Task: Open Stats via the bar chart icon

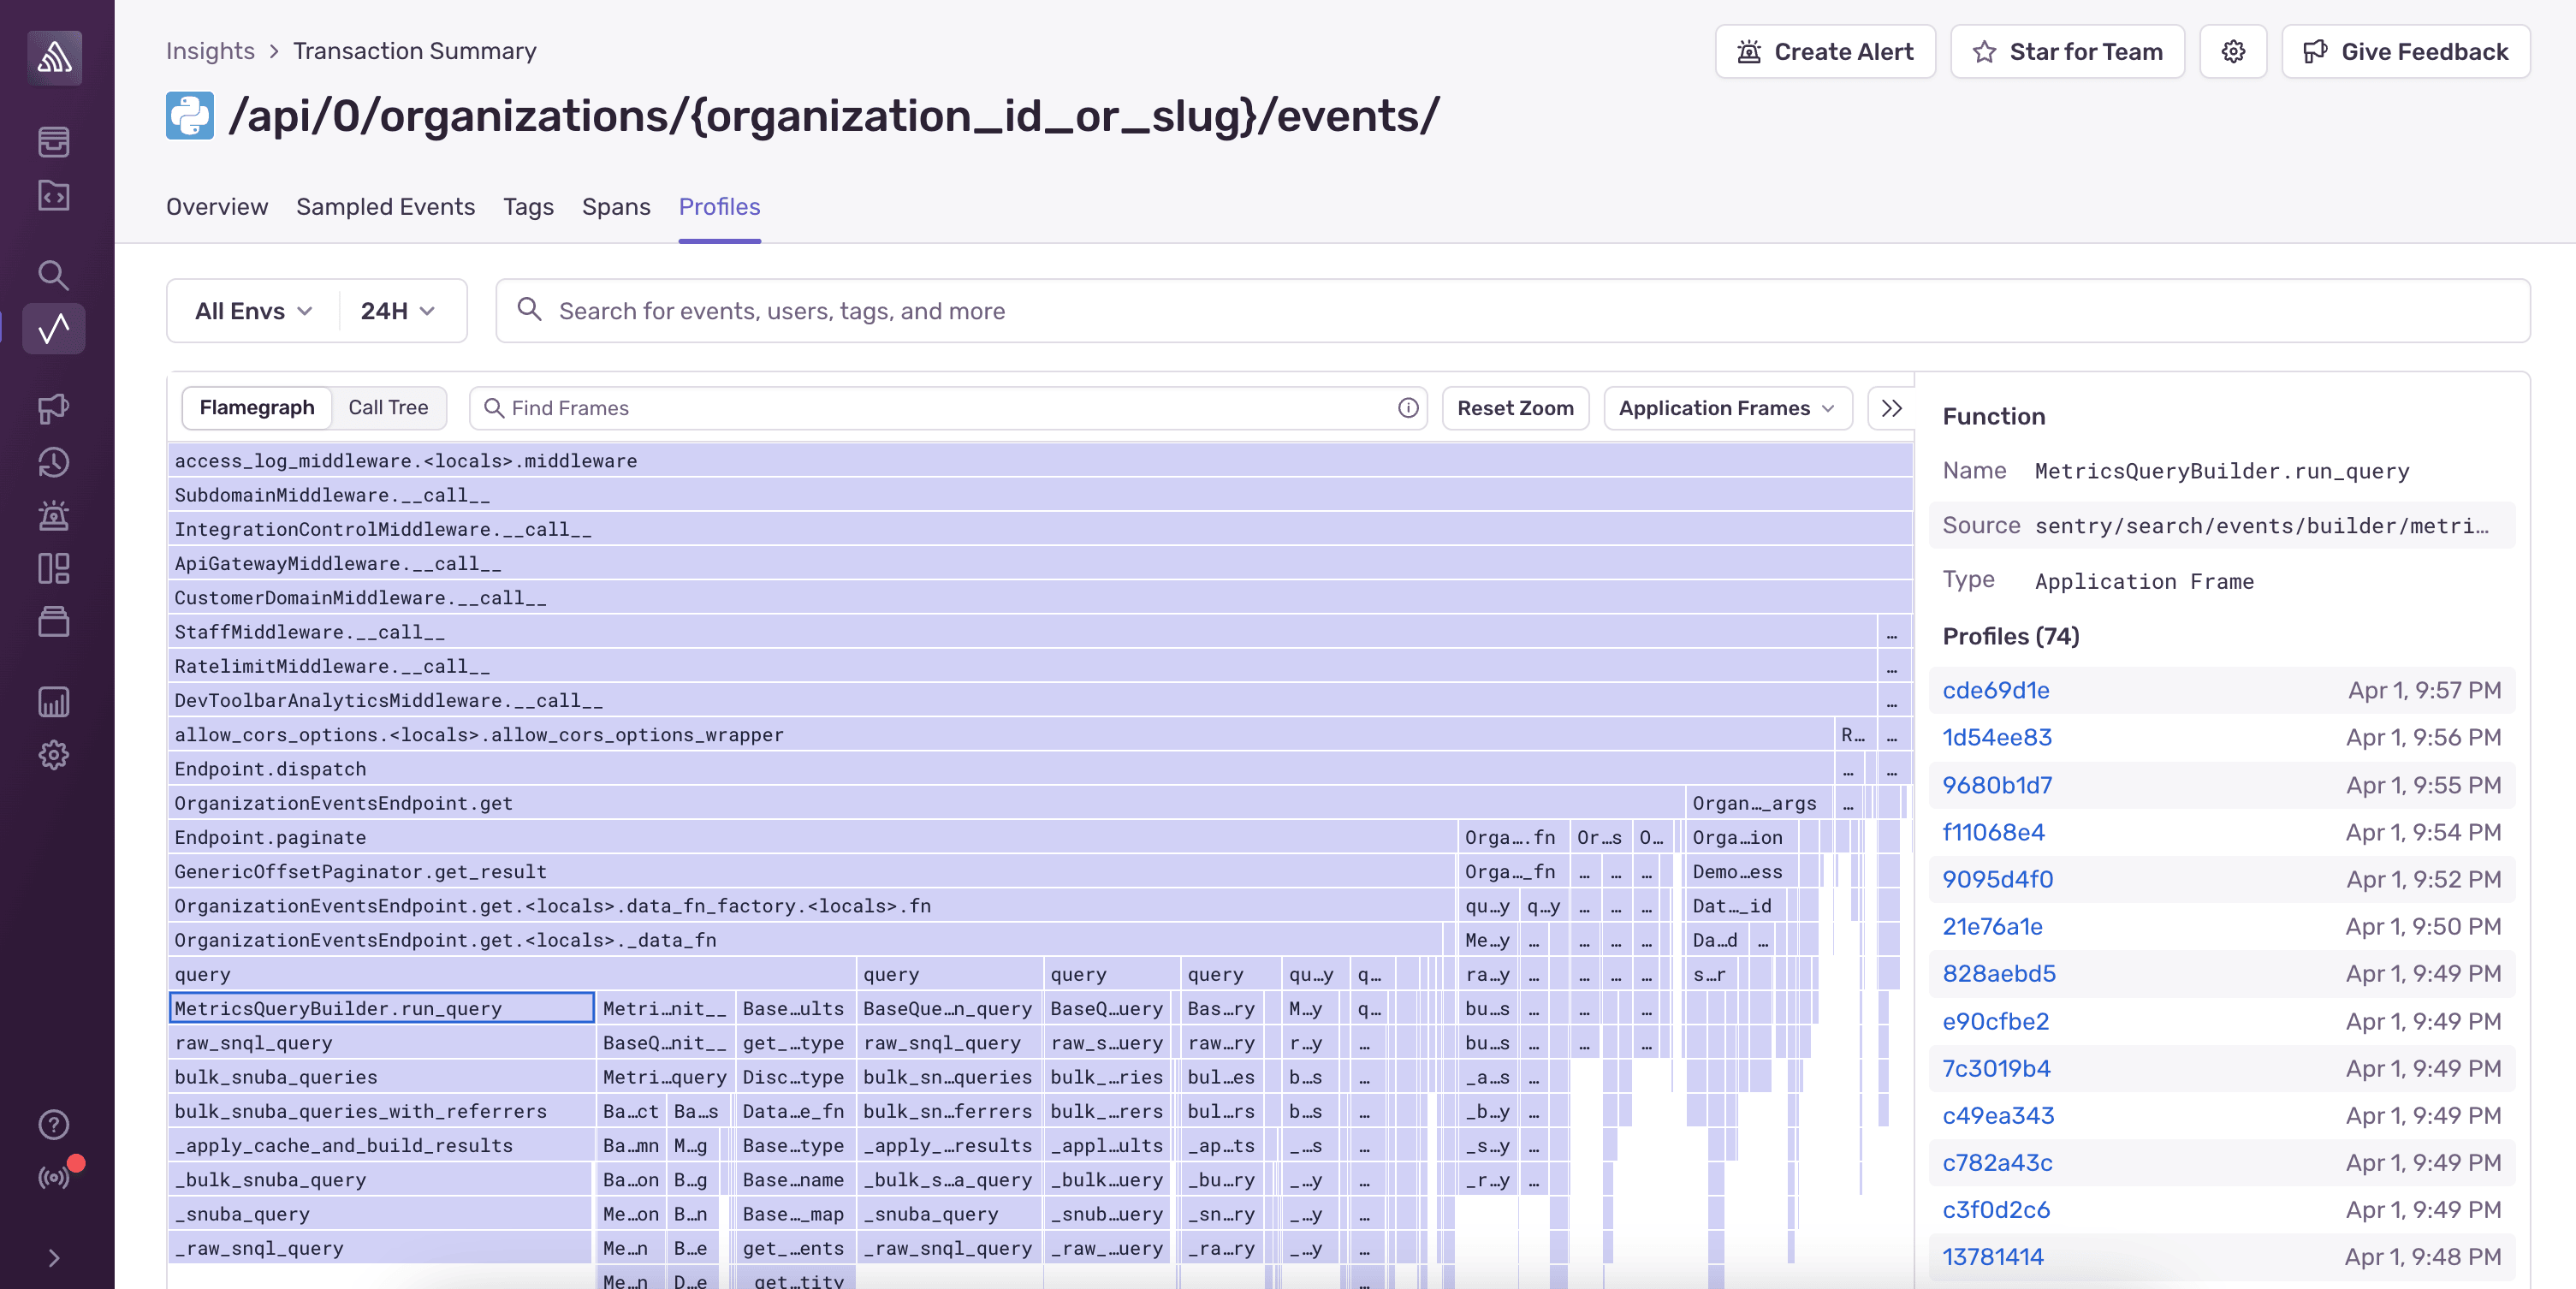Action: (53, 702)
